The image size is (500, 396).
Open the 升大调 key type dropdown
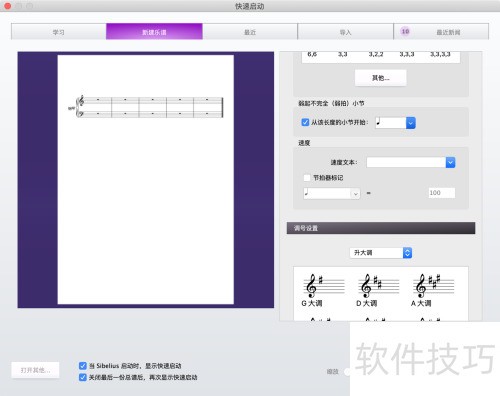[x=381, y=253]
